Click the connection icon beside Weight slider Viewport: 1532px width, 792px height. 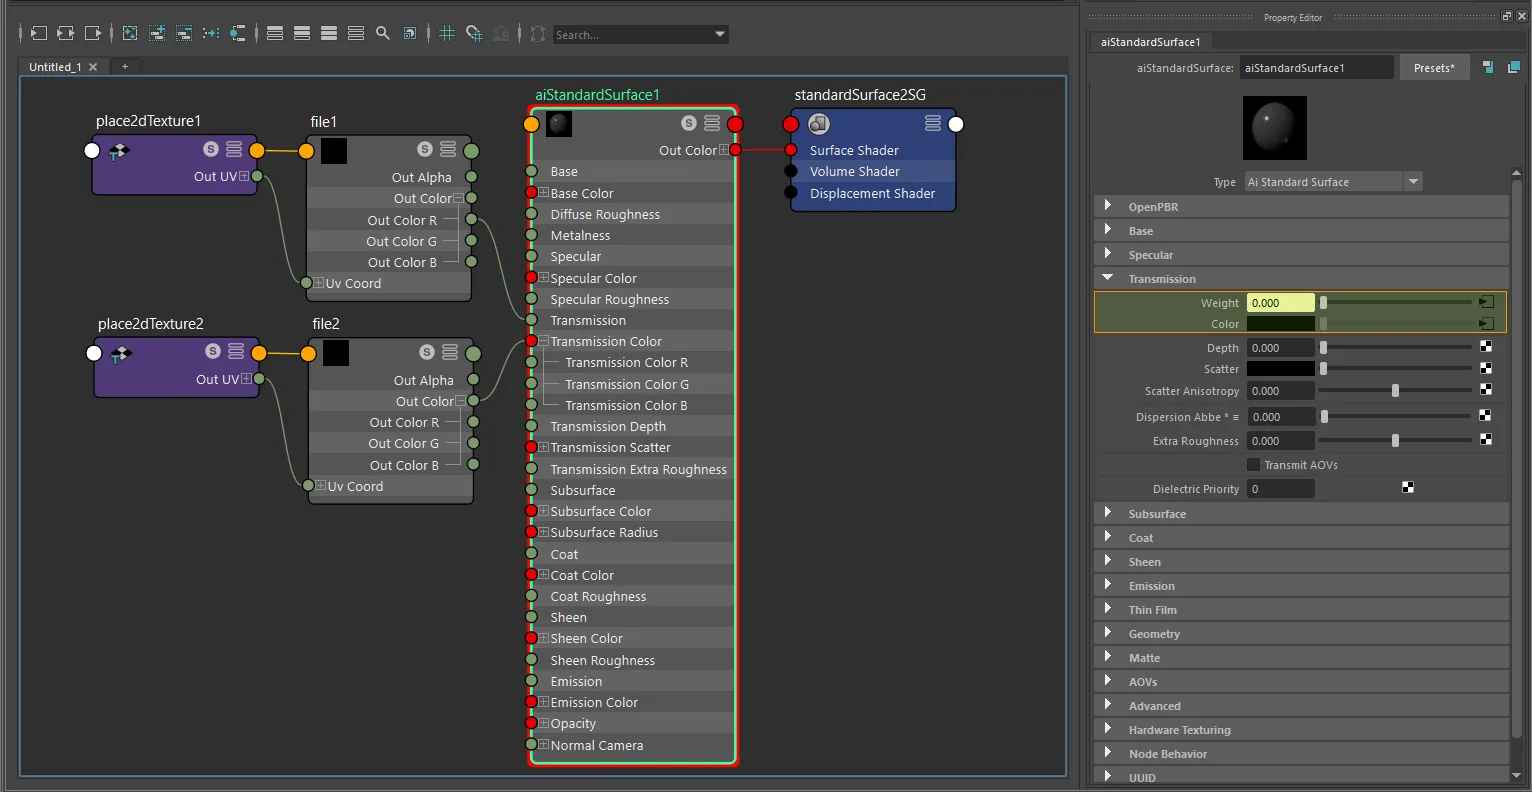tap(1487, 302)
